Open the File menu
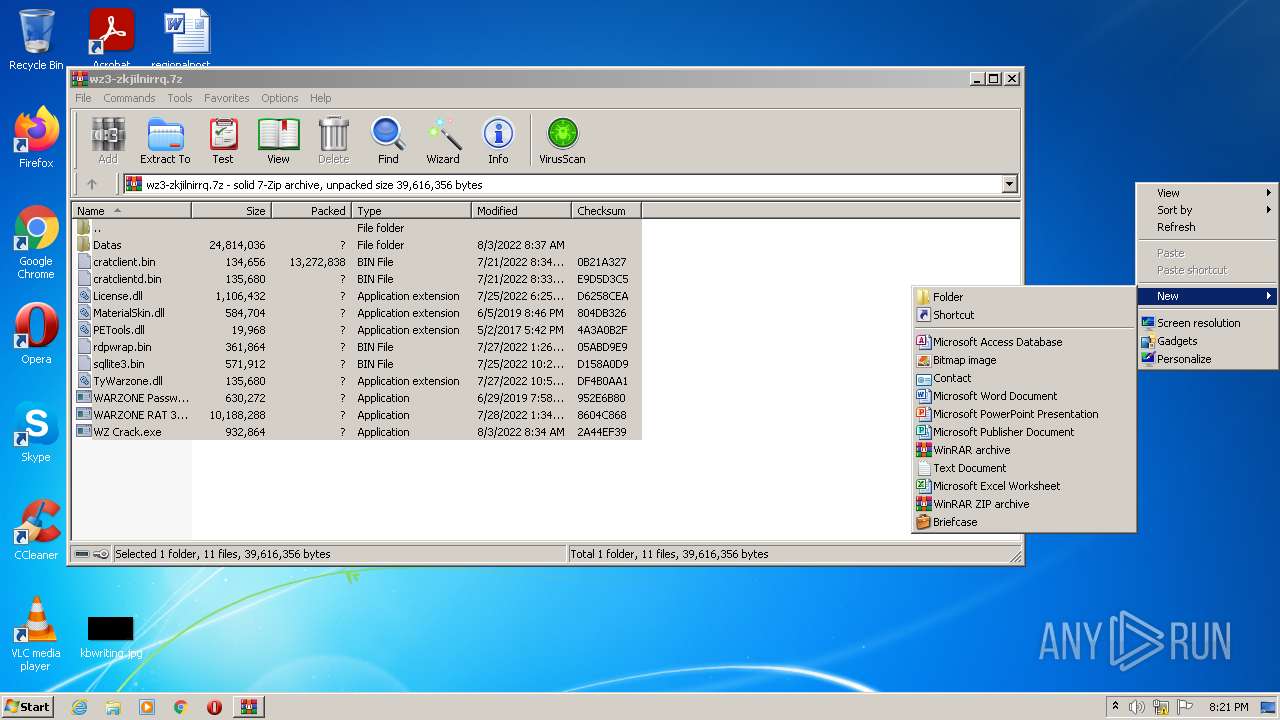This screenshot has width=1280, height=720. point(83,98)
